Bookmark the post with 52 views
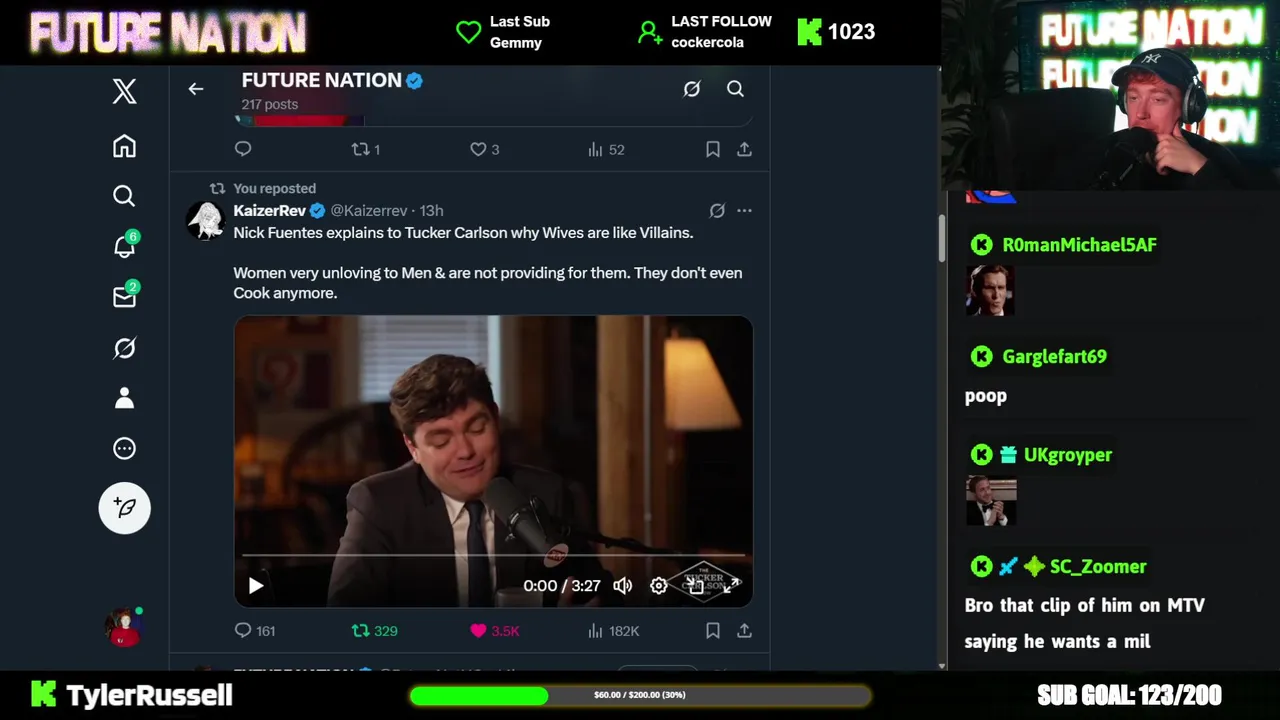The height and width of the screenshot is (720, 1280). coord(713,149)
